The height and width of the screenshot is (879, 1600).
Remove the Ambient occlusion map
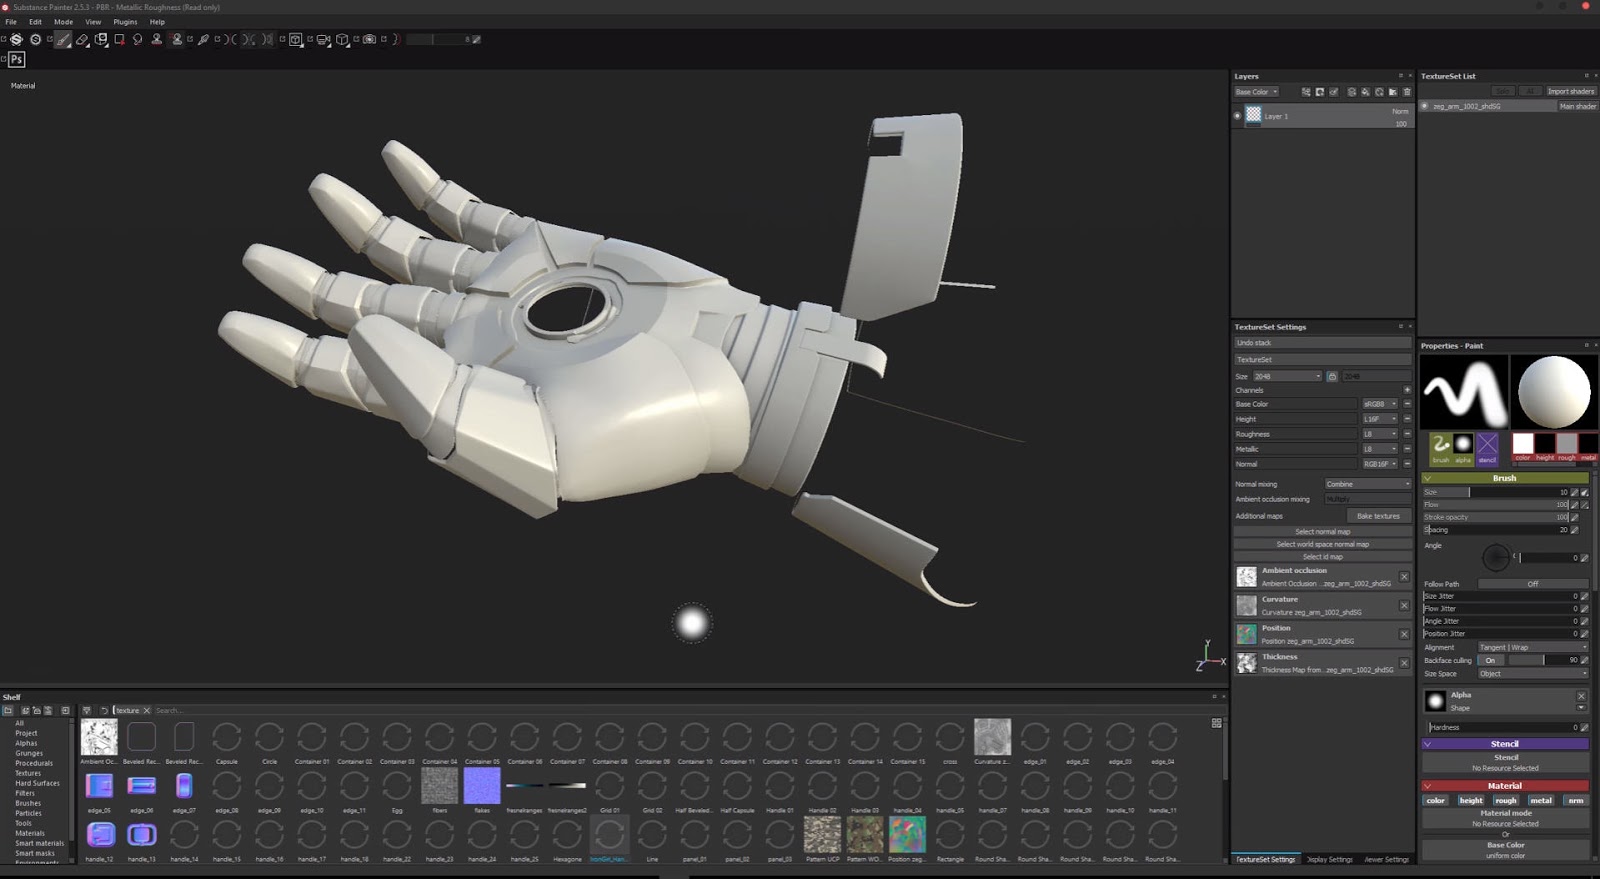coord(1404,577)
